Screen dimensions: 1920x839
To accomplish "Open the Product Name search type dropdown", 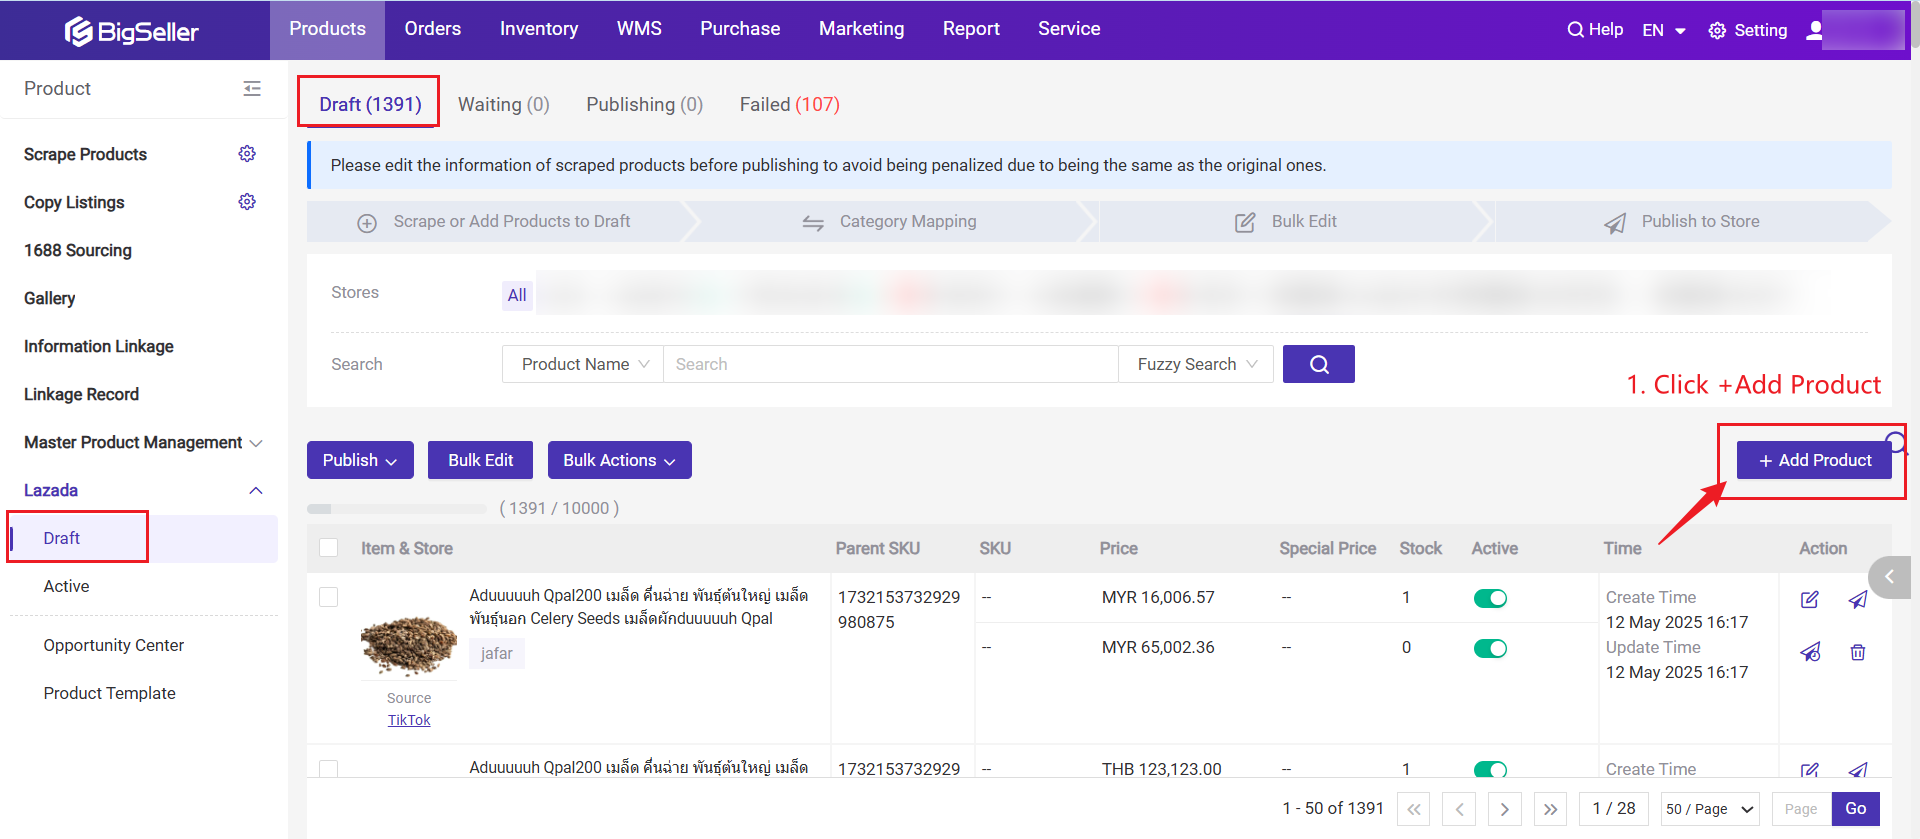I will (583, 364).
